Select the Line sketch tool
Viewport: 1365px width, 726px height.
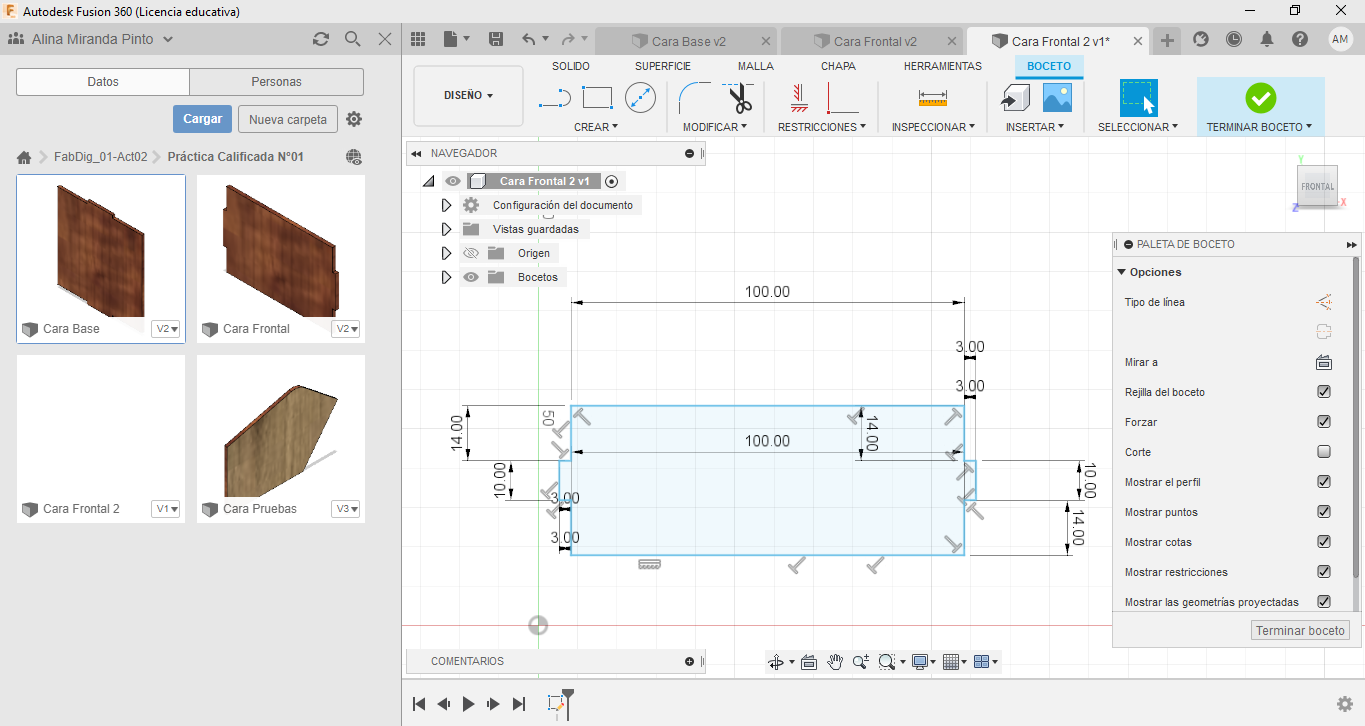coord(554,98)
